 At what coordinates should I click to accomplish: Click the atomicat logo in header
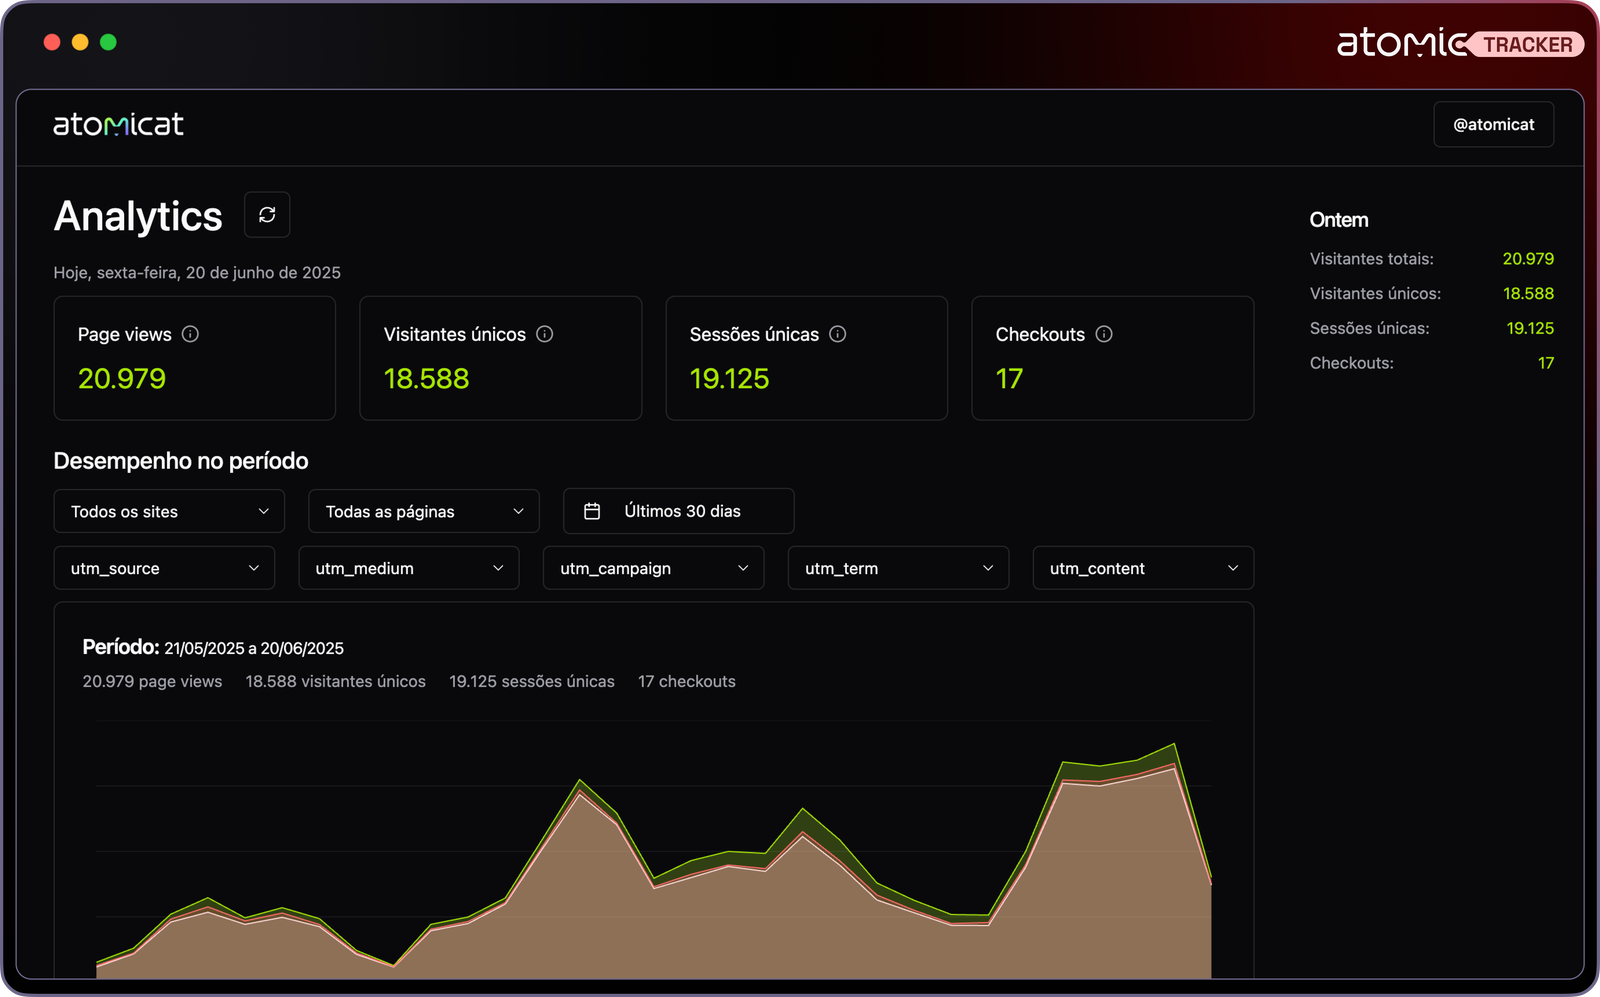tap(118, 125)
